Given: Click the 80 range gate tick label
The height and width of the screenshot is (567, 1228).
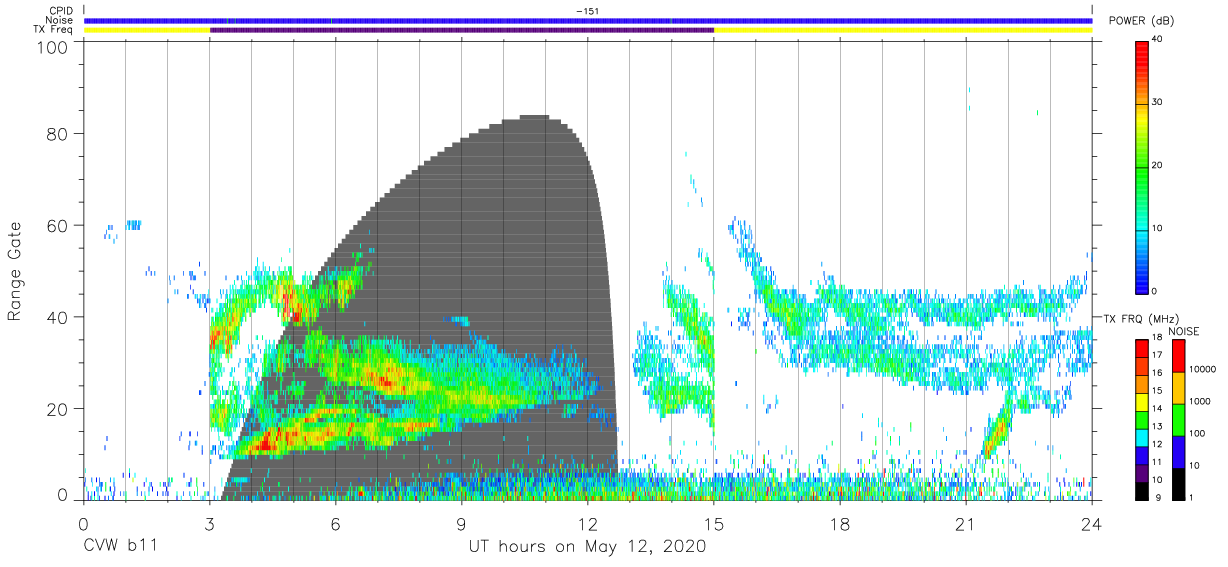Looking at the screenshot, I should [x=58, y=134].
